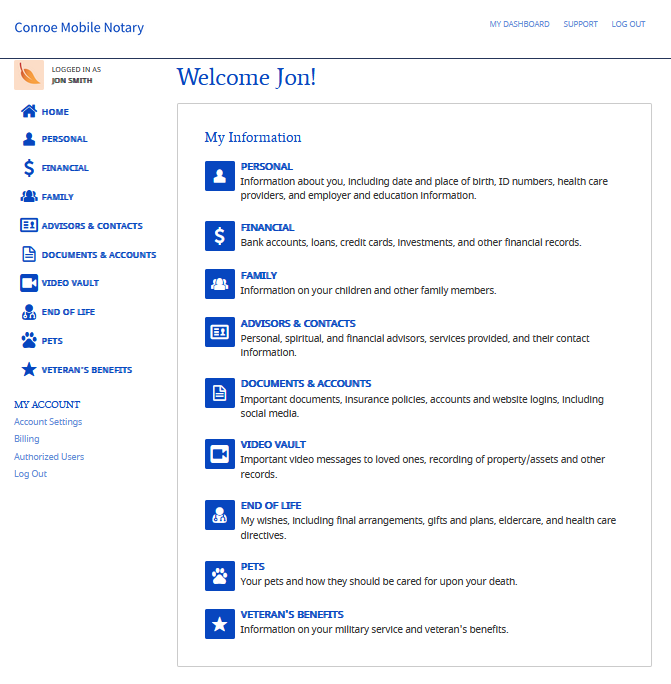The width and height of the screenshot is (671, 684).
Task: Open END OF LIFE heading link in main panel
Action: (271, 506)
